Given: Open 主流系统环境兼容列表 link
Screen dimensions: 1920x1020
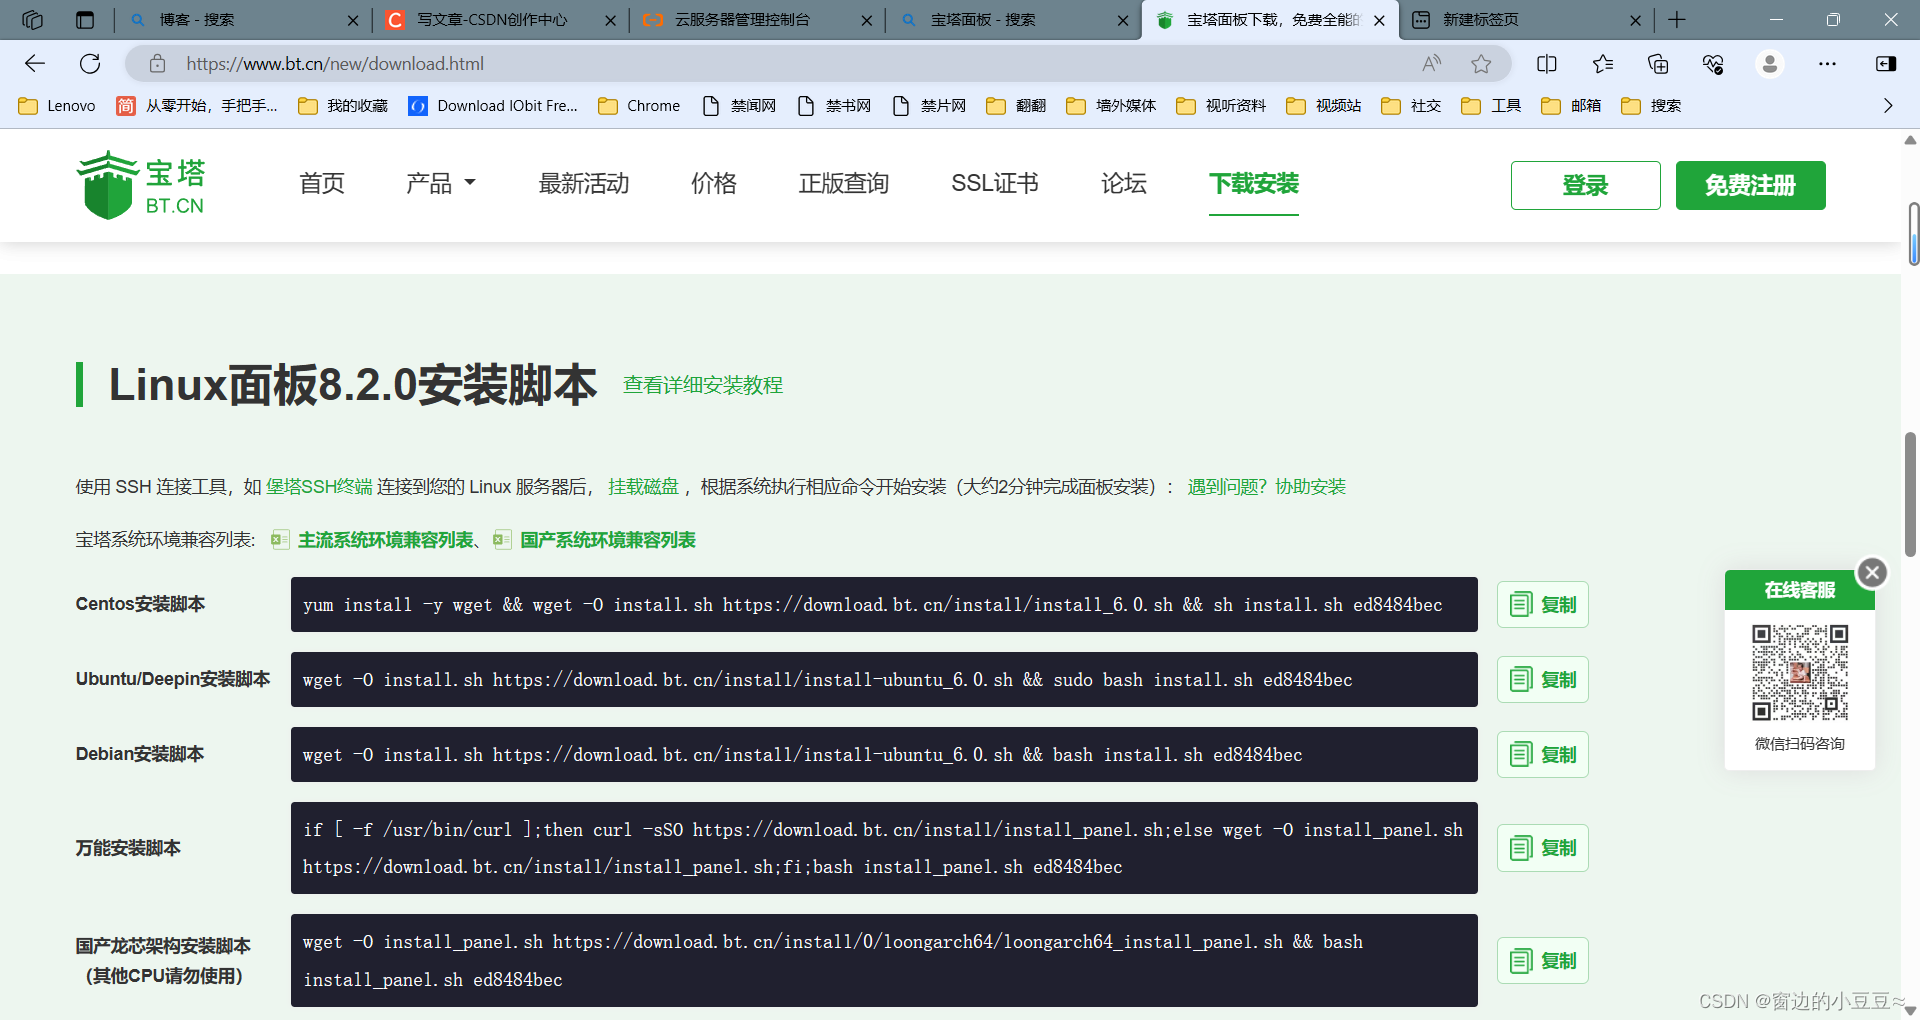Looking at the screenshot, I should (385, 540).
